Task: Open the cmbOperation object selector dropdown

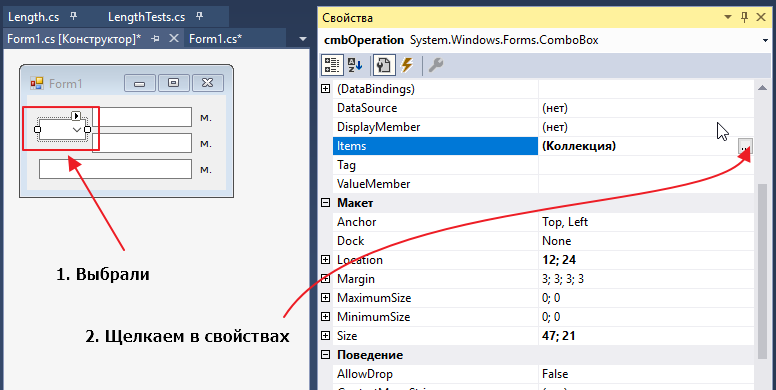Action: (x=766, y=41)
